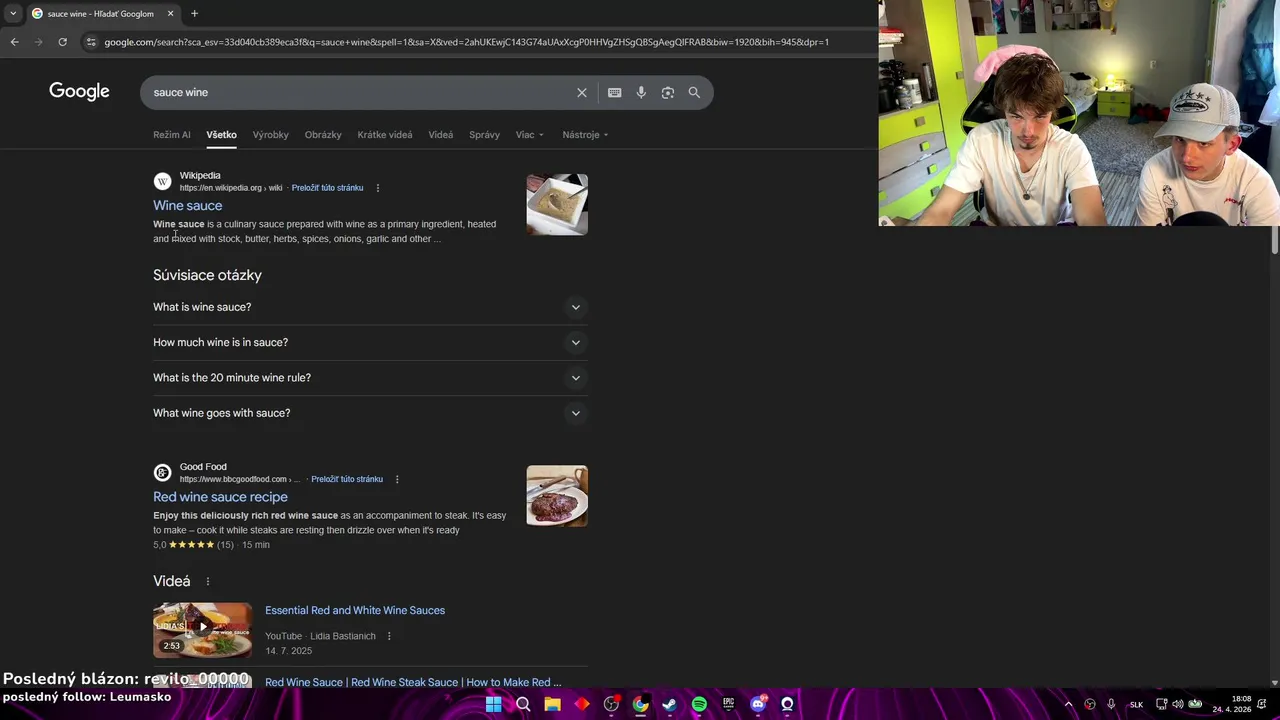1280x720 pixels.
Task: Show hidden system tray icons
Action: coord(1068,704)
